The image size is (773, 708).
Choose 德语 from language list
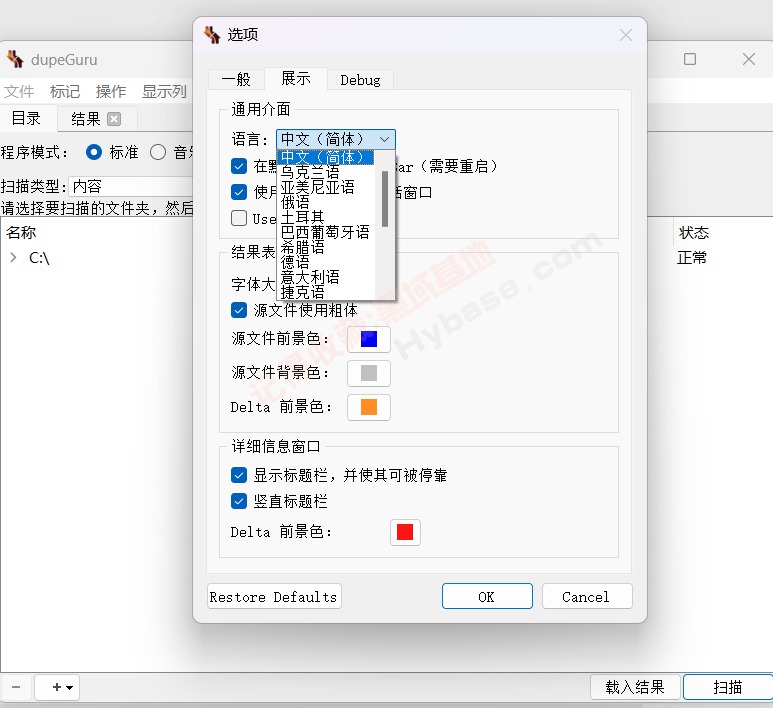[325, 262]
